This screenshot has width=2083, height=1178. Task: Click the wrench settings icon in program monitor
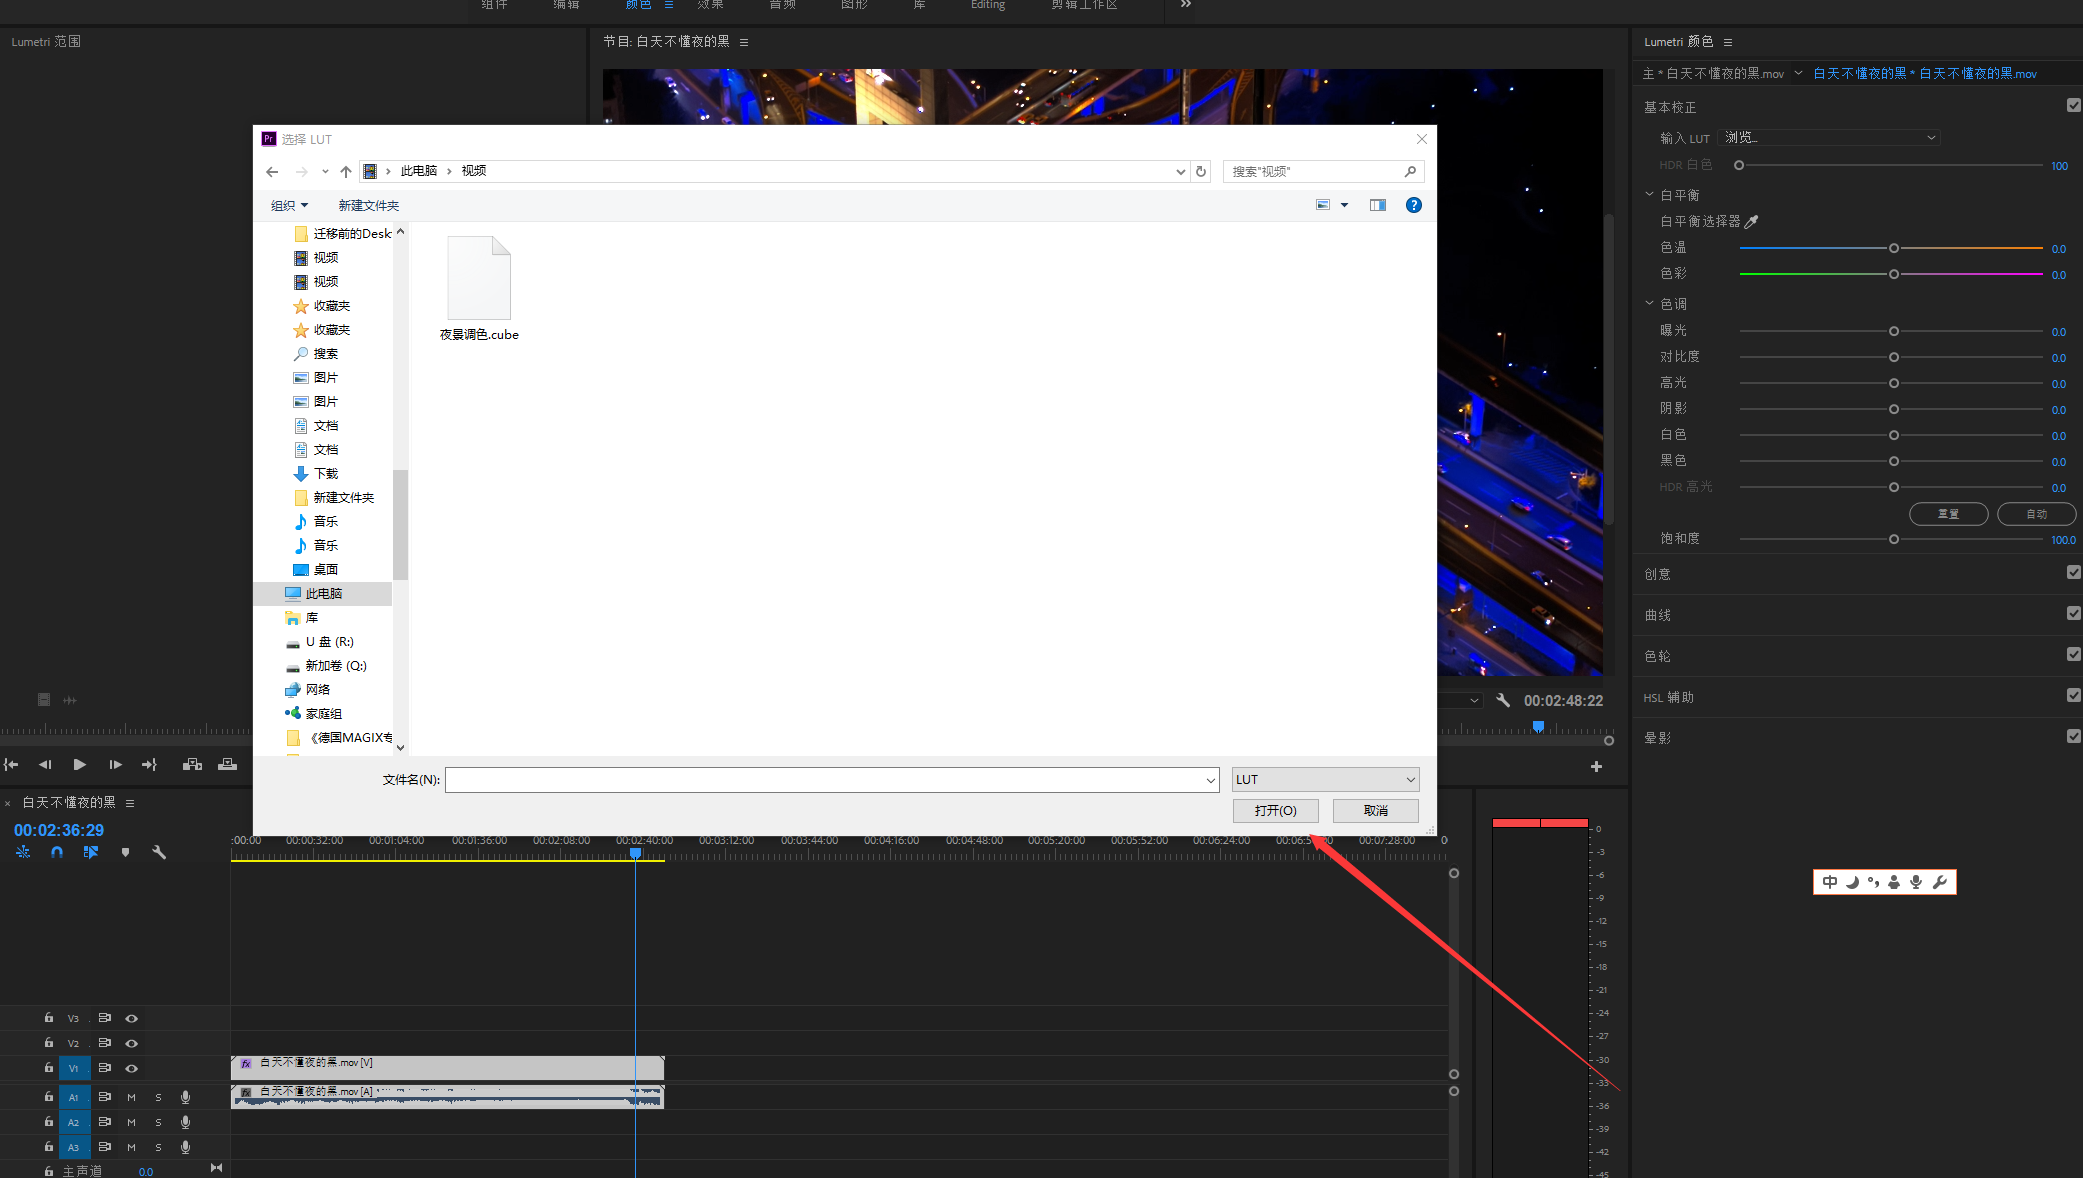coord(1503,701)
